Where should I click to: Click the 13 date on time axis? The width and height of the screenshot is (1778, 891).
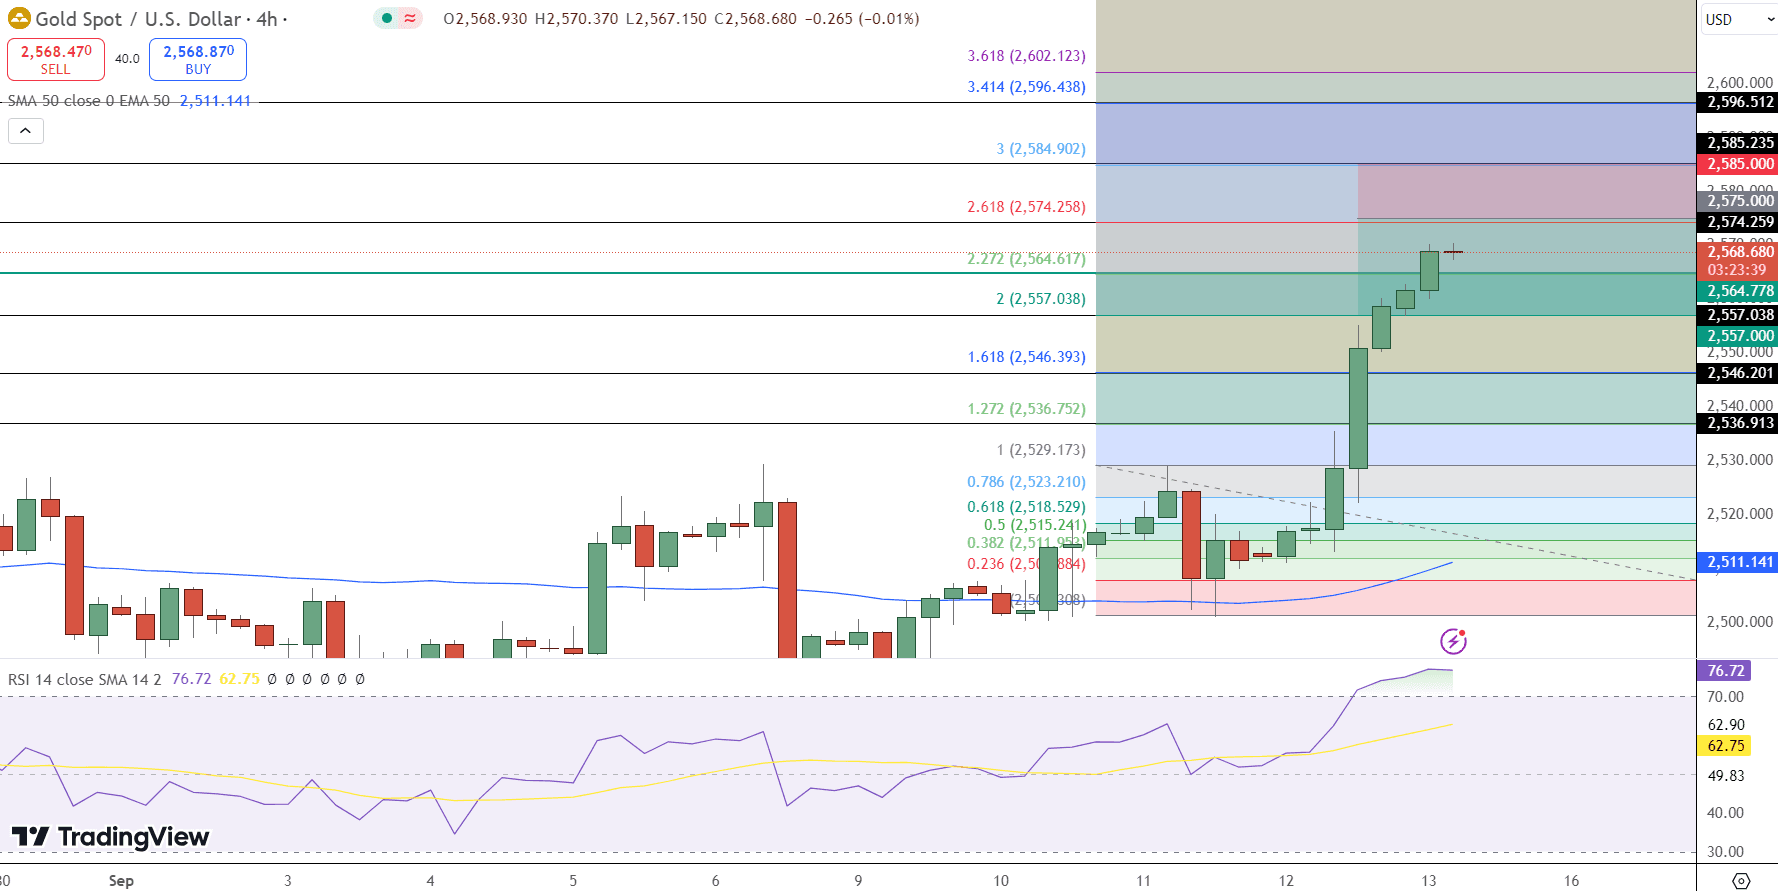[x=1429, y=880]
